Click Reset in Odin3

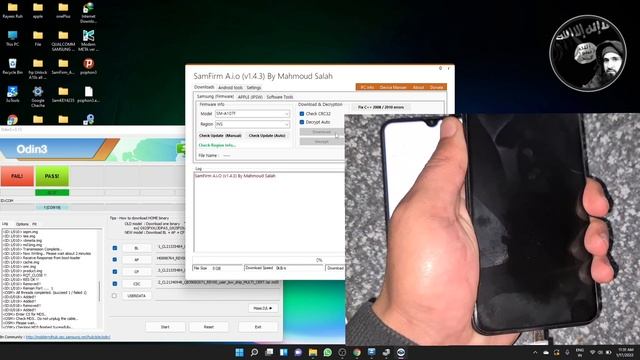click(209, 327)
